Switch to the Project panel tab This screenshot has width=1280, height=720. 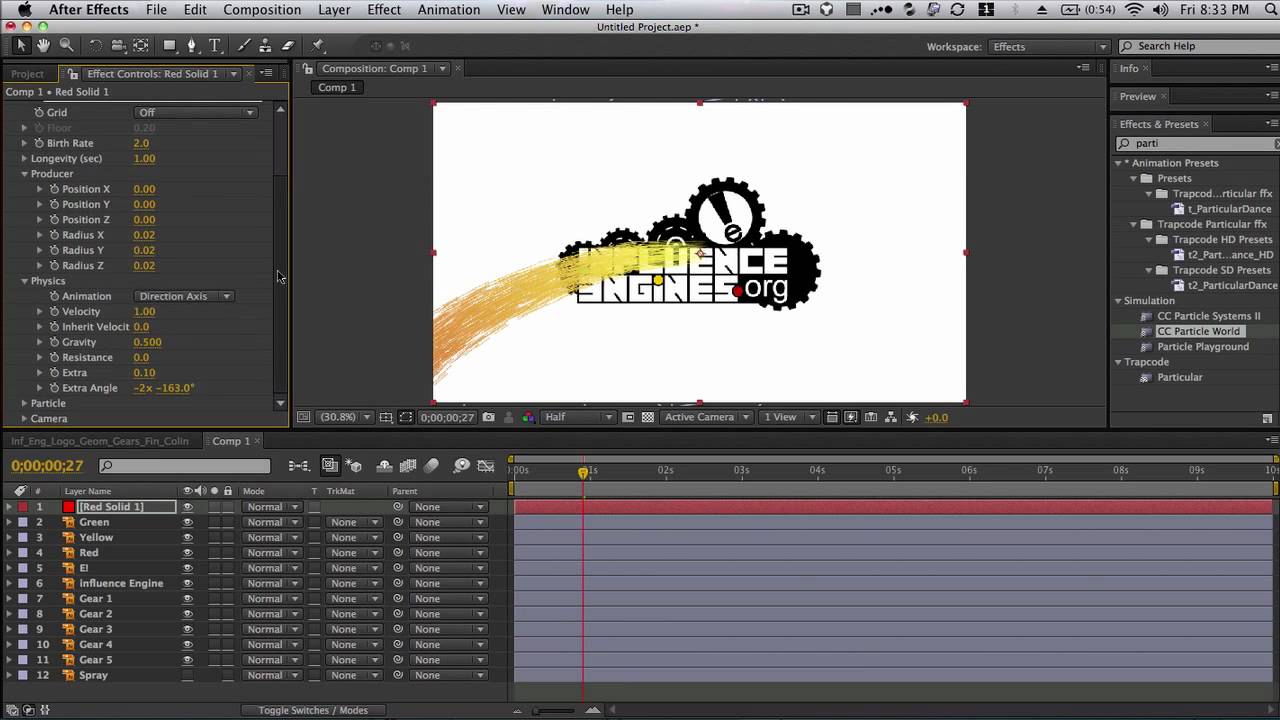[27, 74]
